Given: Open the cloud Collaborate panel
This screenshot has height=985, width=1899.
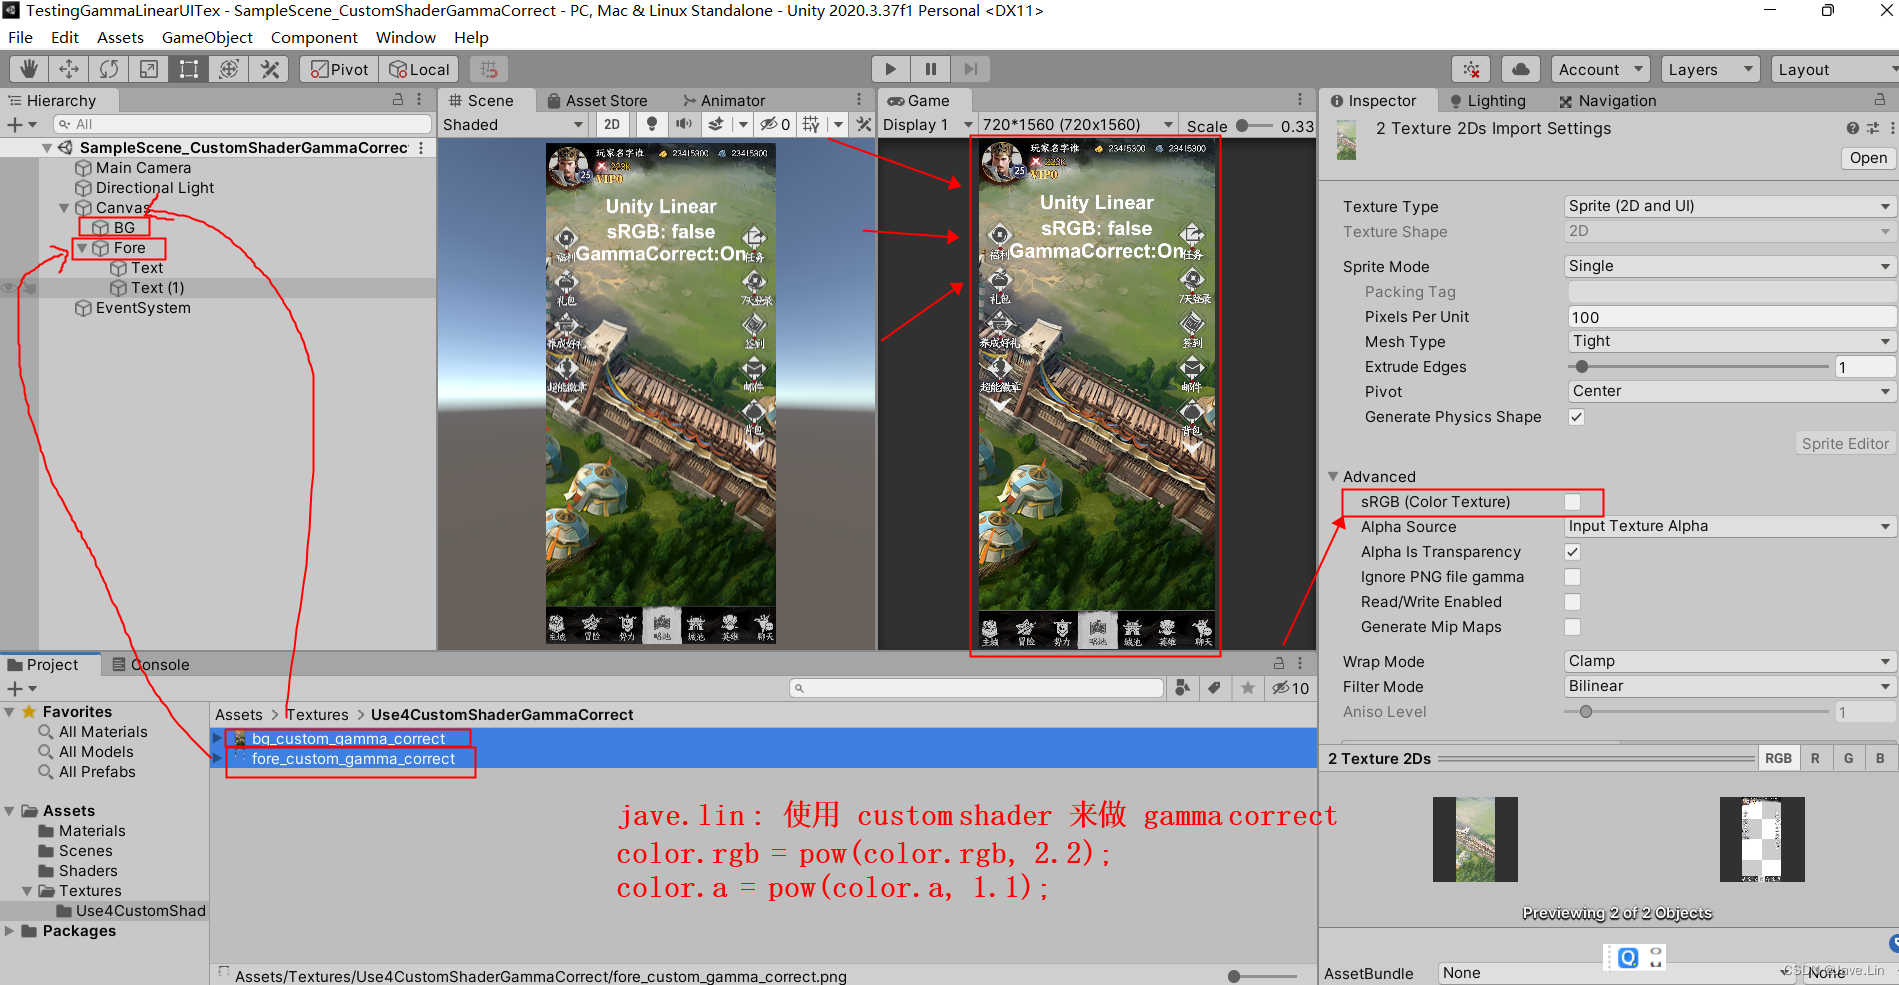Looking at the screenshot, I should pos(1521,69).
